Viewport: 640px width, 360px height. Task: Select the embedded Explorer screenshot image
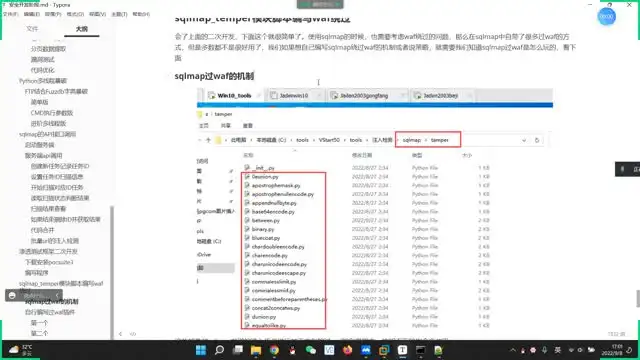coord(375,209)
